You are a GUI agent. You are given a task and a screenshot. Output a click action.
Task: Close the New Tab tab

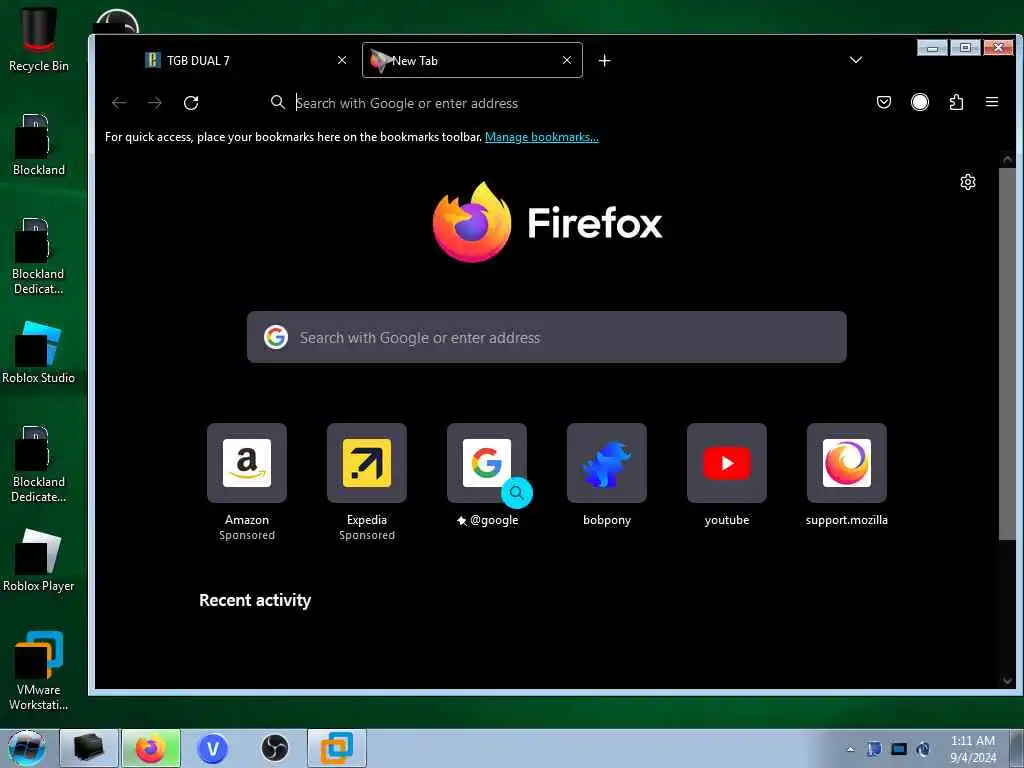(567, 60)
